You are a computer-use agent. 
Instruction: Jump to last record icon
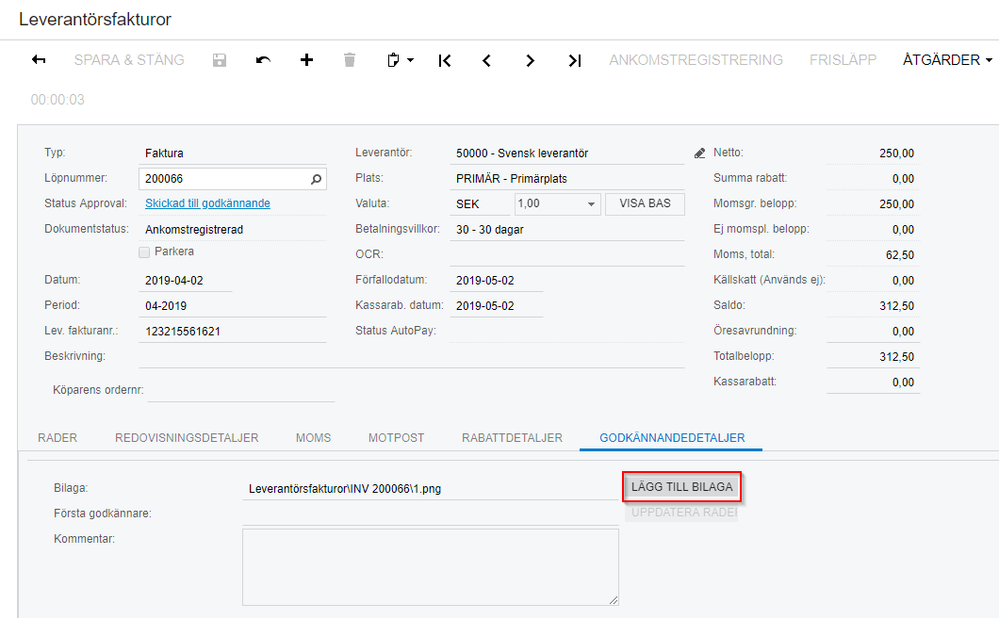(x=575, y=61)
